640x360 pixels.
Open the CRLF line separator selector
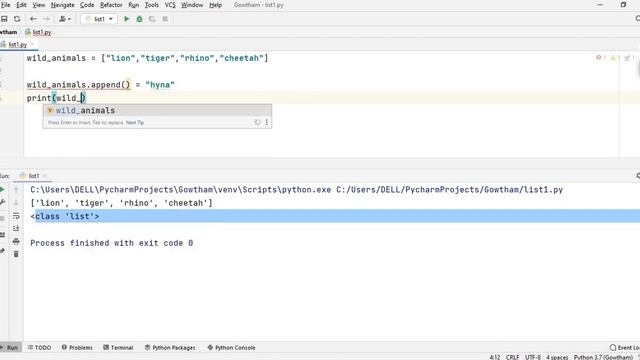513,357
